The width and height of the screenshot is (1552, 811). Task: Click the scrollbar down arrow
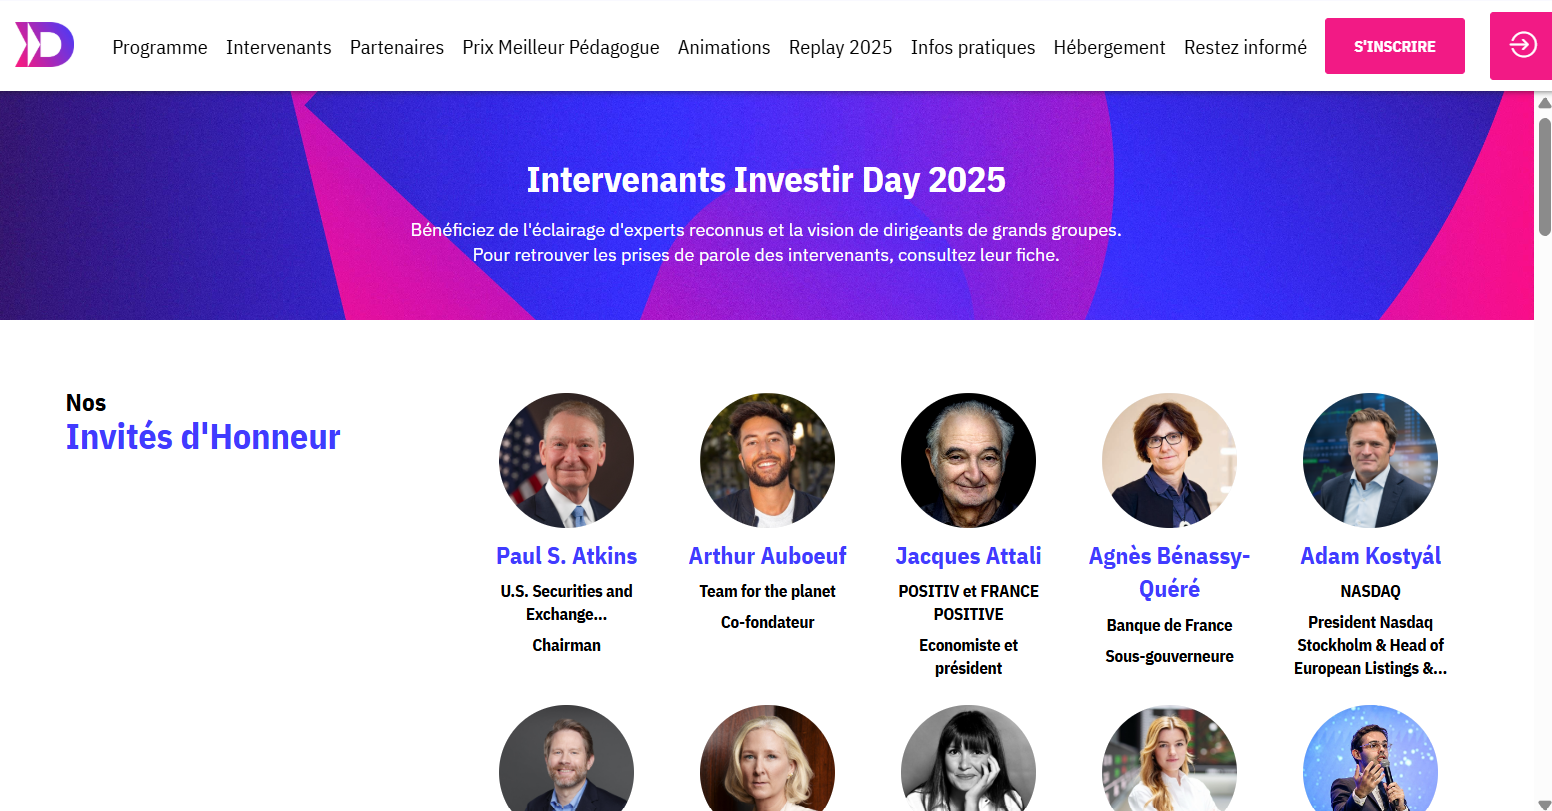pos(1544,804)
